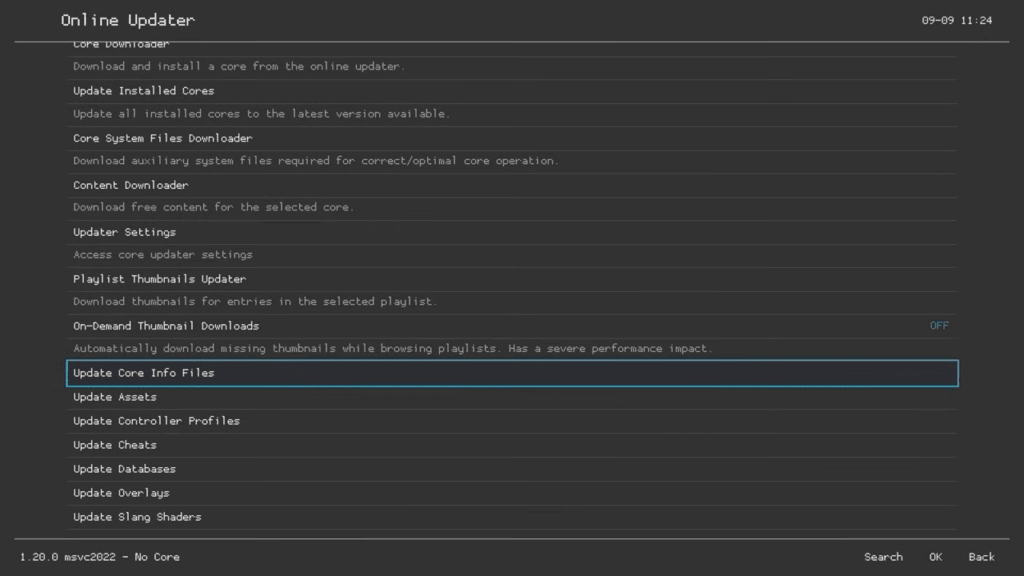Image resolution: width=1024 pixels, height=576 pixels.
Task: Start Update Databases
Action: [124, 469]
